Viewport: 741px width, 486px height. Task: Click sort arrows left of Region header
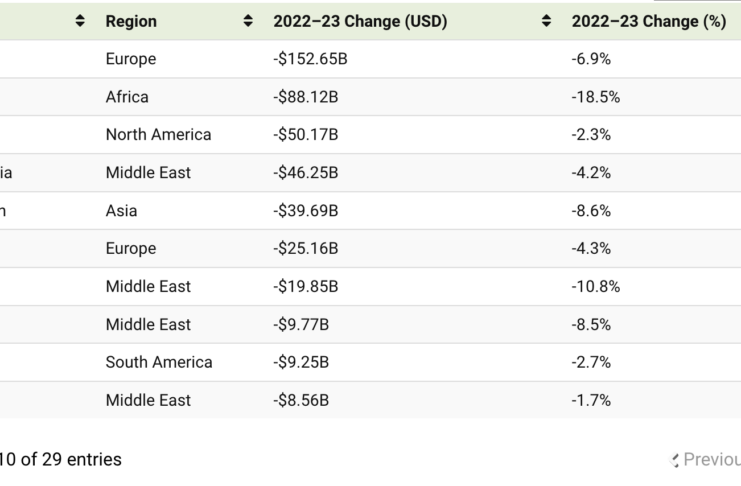pos(80,21)
